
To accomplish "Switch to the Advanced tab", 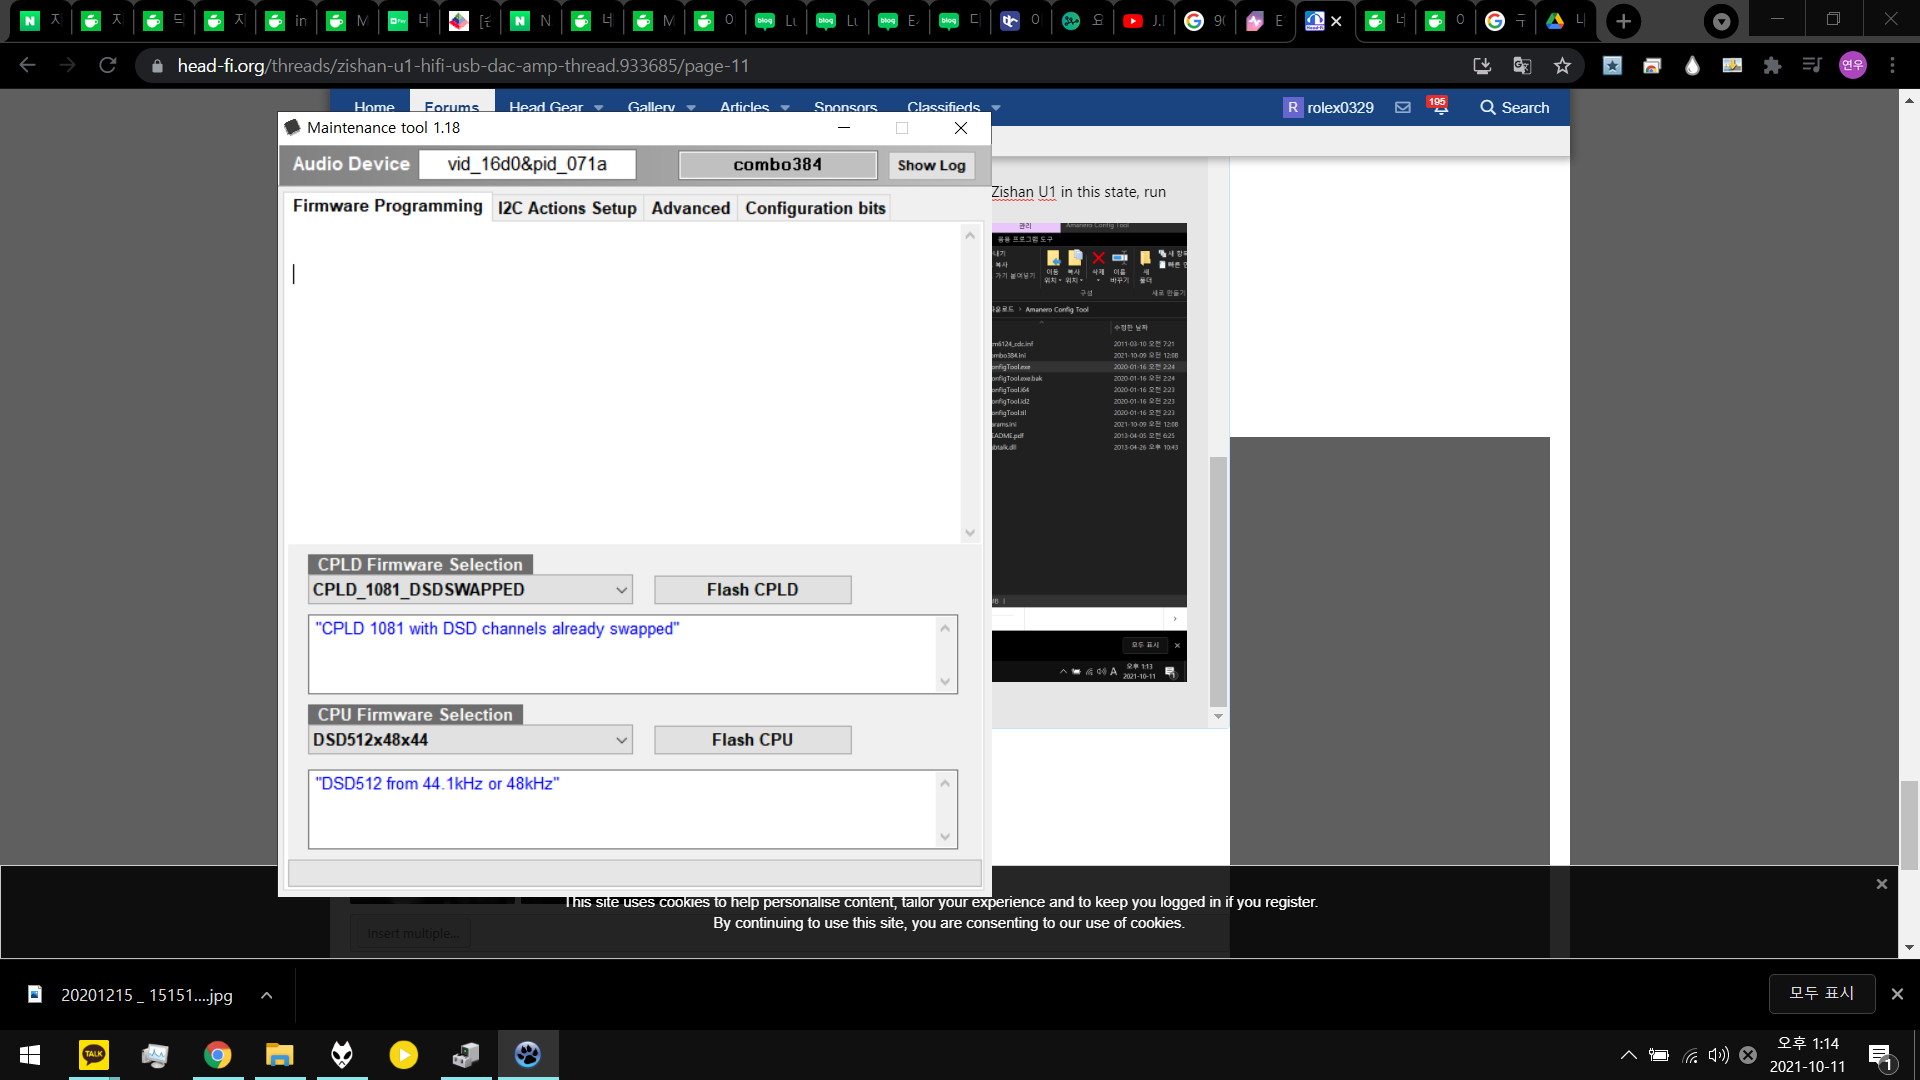I will tap(690, 208).
